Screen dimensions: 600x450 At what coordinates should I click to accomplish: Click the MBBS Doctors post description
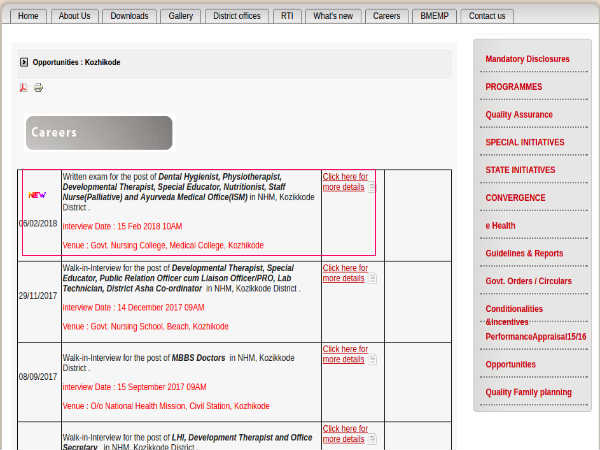tap(178, 363)
